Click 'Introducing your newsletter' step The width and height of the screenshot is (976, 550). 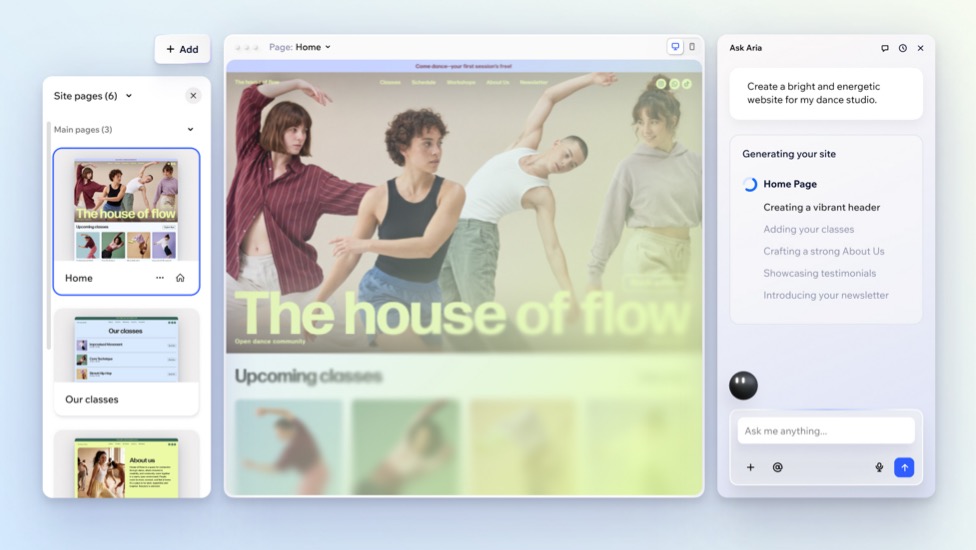(826, 295)
